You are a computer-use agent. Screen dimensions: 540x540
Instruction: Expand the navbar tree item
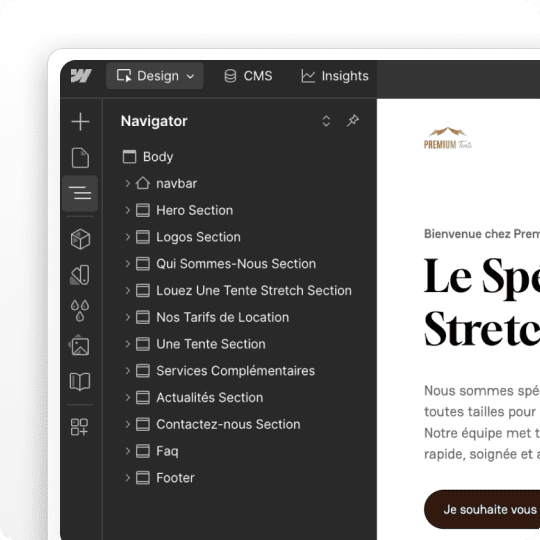(127, 183)
